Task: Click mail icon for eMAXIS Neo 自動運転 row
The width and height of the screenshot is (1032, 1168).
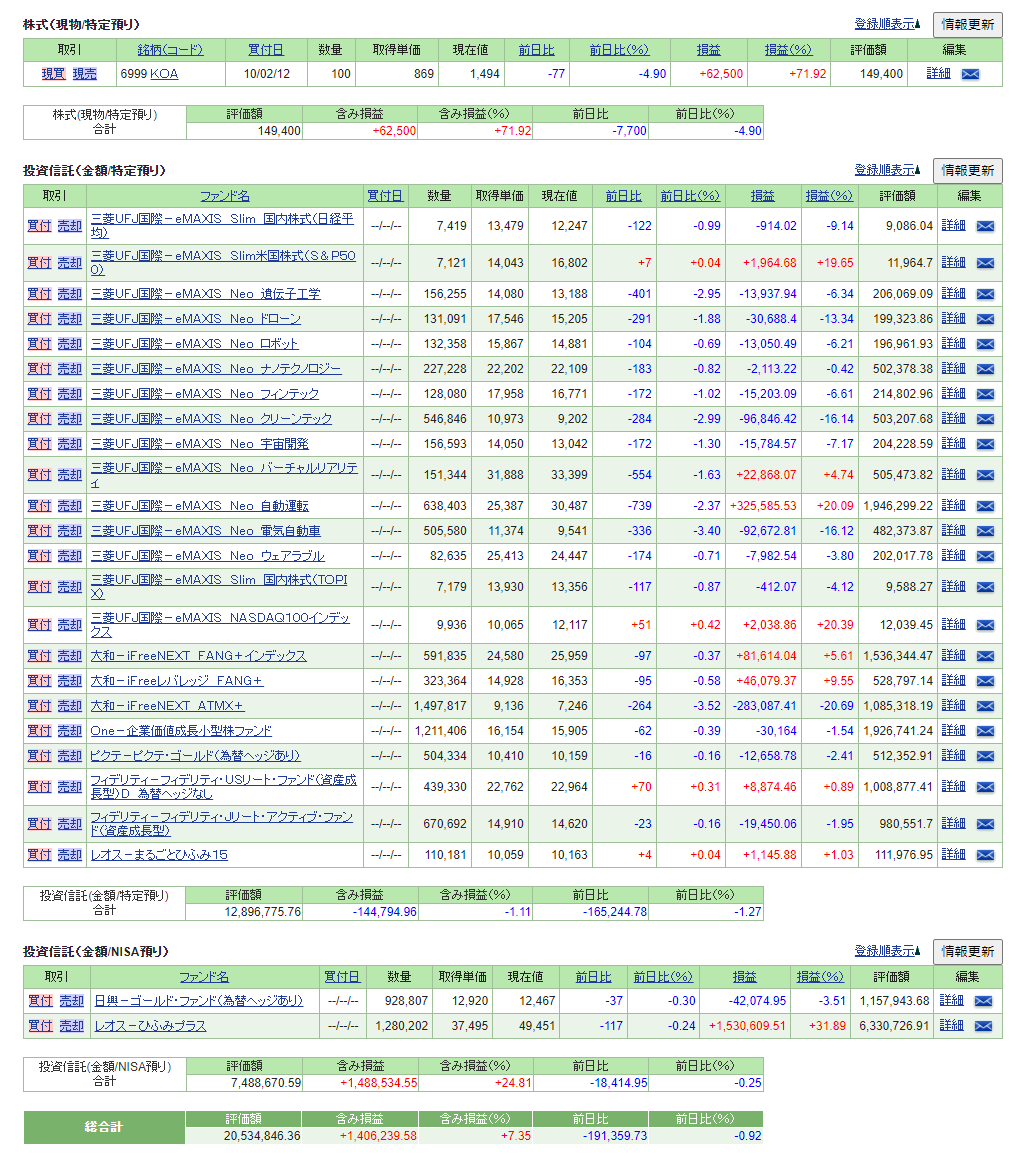Action: tap(985, 507)
